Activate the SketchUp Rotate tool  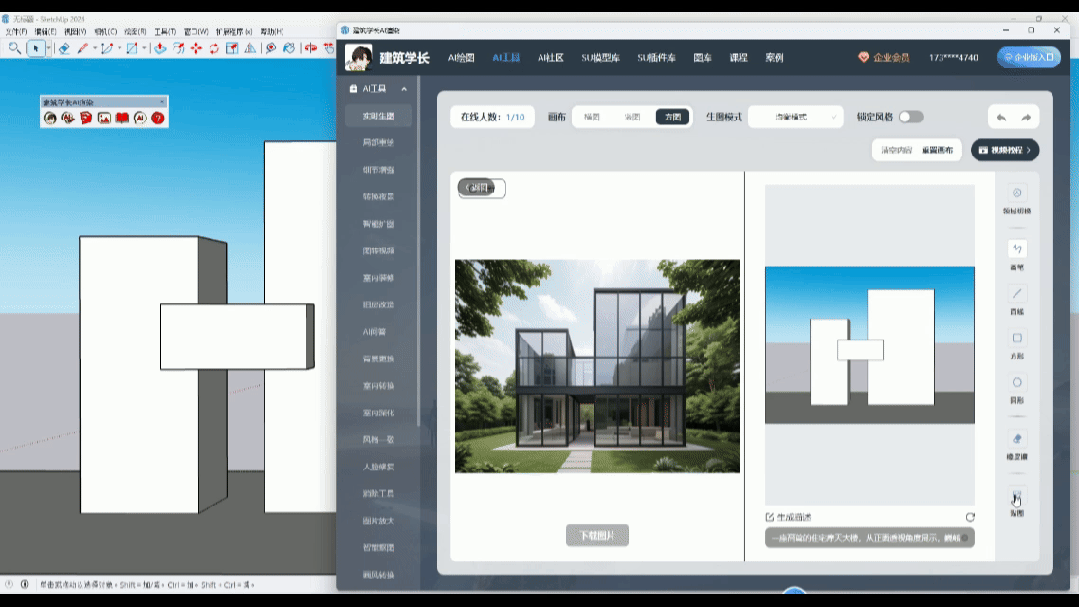[214, 48]
